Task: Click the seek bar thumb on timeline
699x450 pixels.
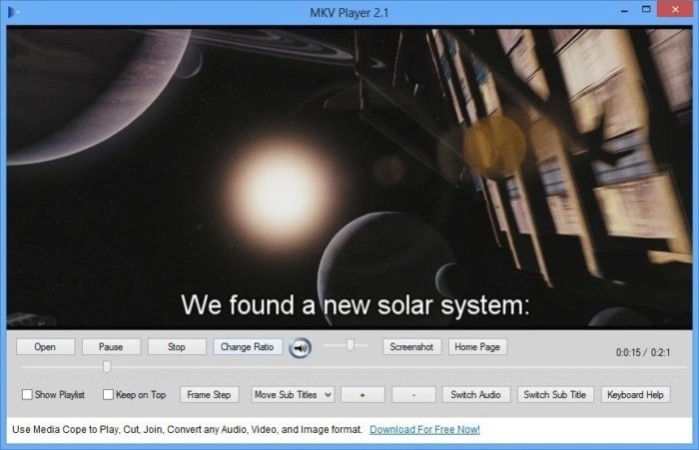Action: tap(107, 367)
